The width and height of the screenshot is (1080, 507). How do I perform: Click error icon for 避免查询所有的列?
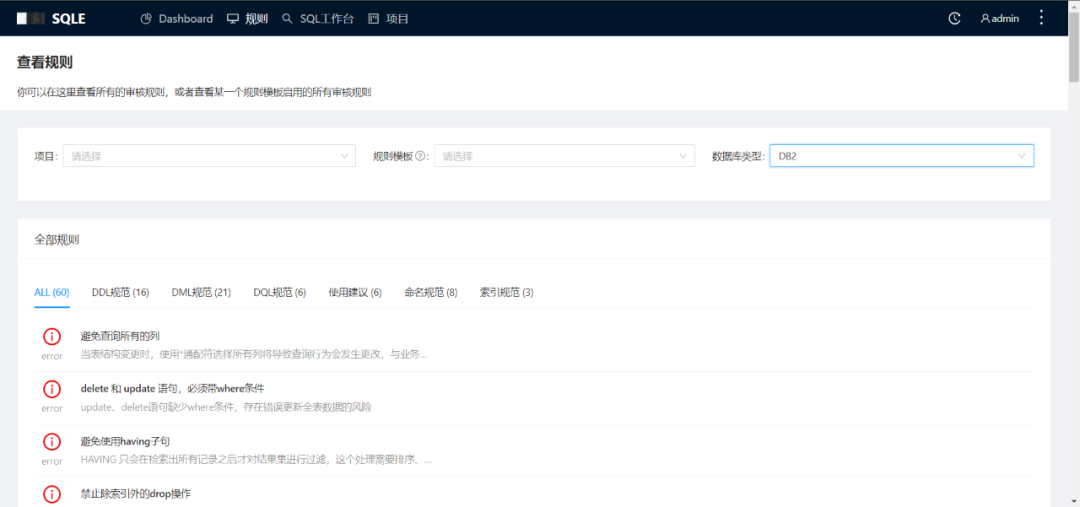tap(52, 337)
